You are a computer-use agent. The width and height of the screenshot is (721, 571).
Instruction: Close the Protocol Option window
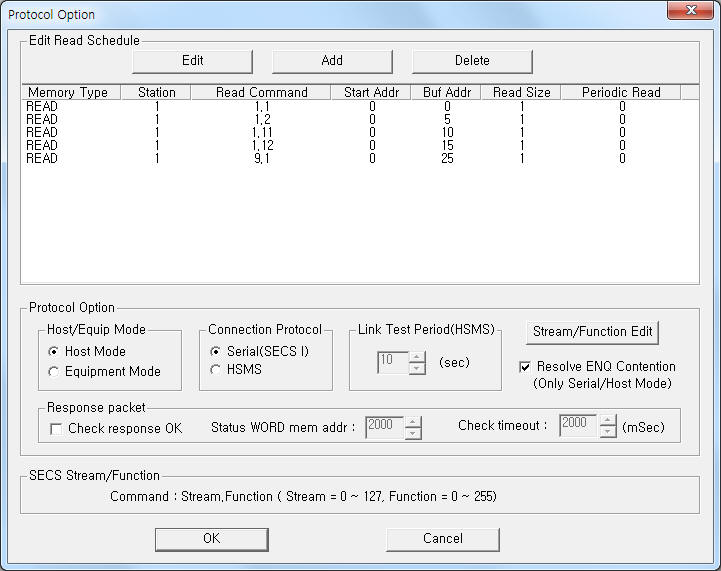pos(686,13)
